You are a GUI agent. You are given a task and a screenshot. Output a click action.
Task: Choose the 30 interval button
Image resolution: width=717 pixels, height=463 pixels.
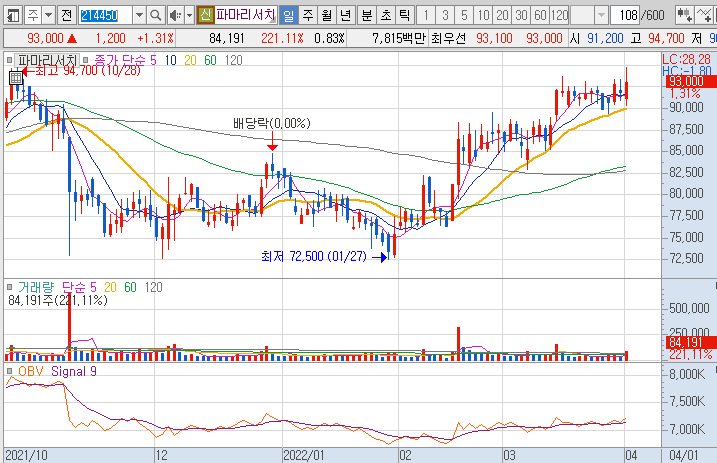click(x=521, y=16)
